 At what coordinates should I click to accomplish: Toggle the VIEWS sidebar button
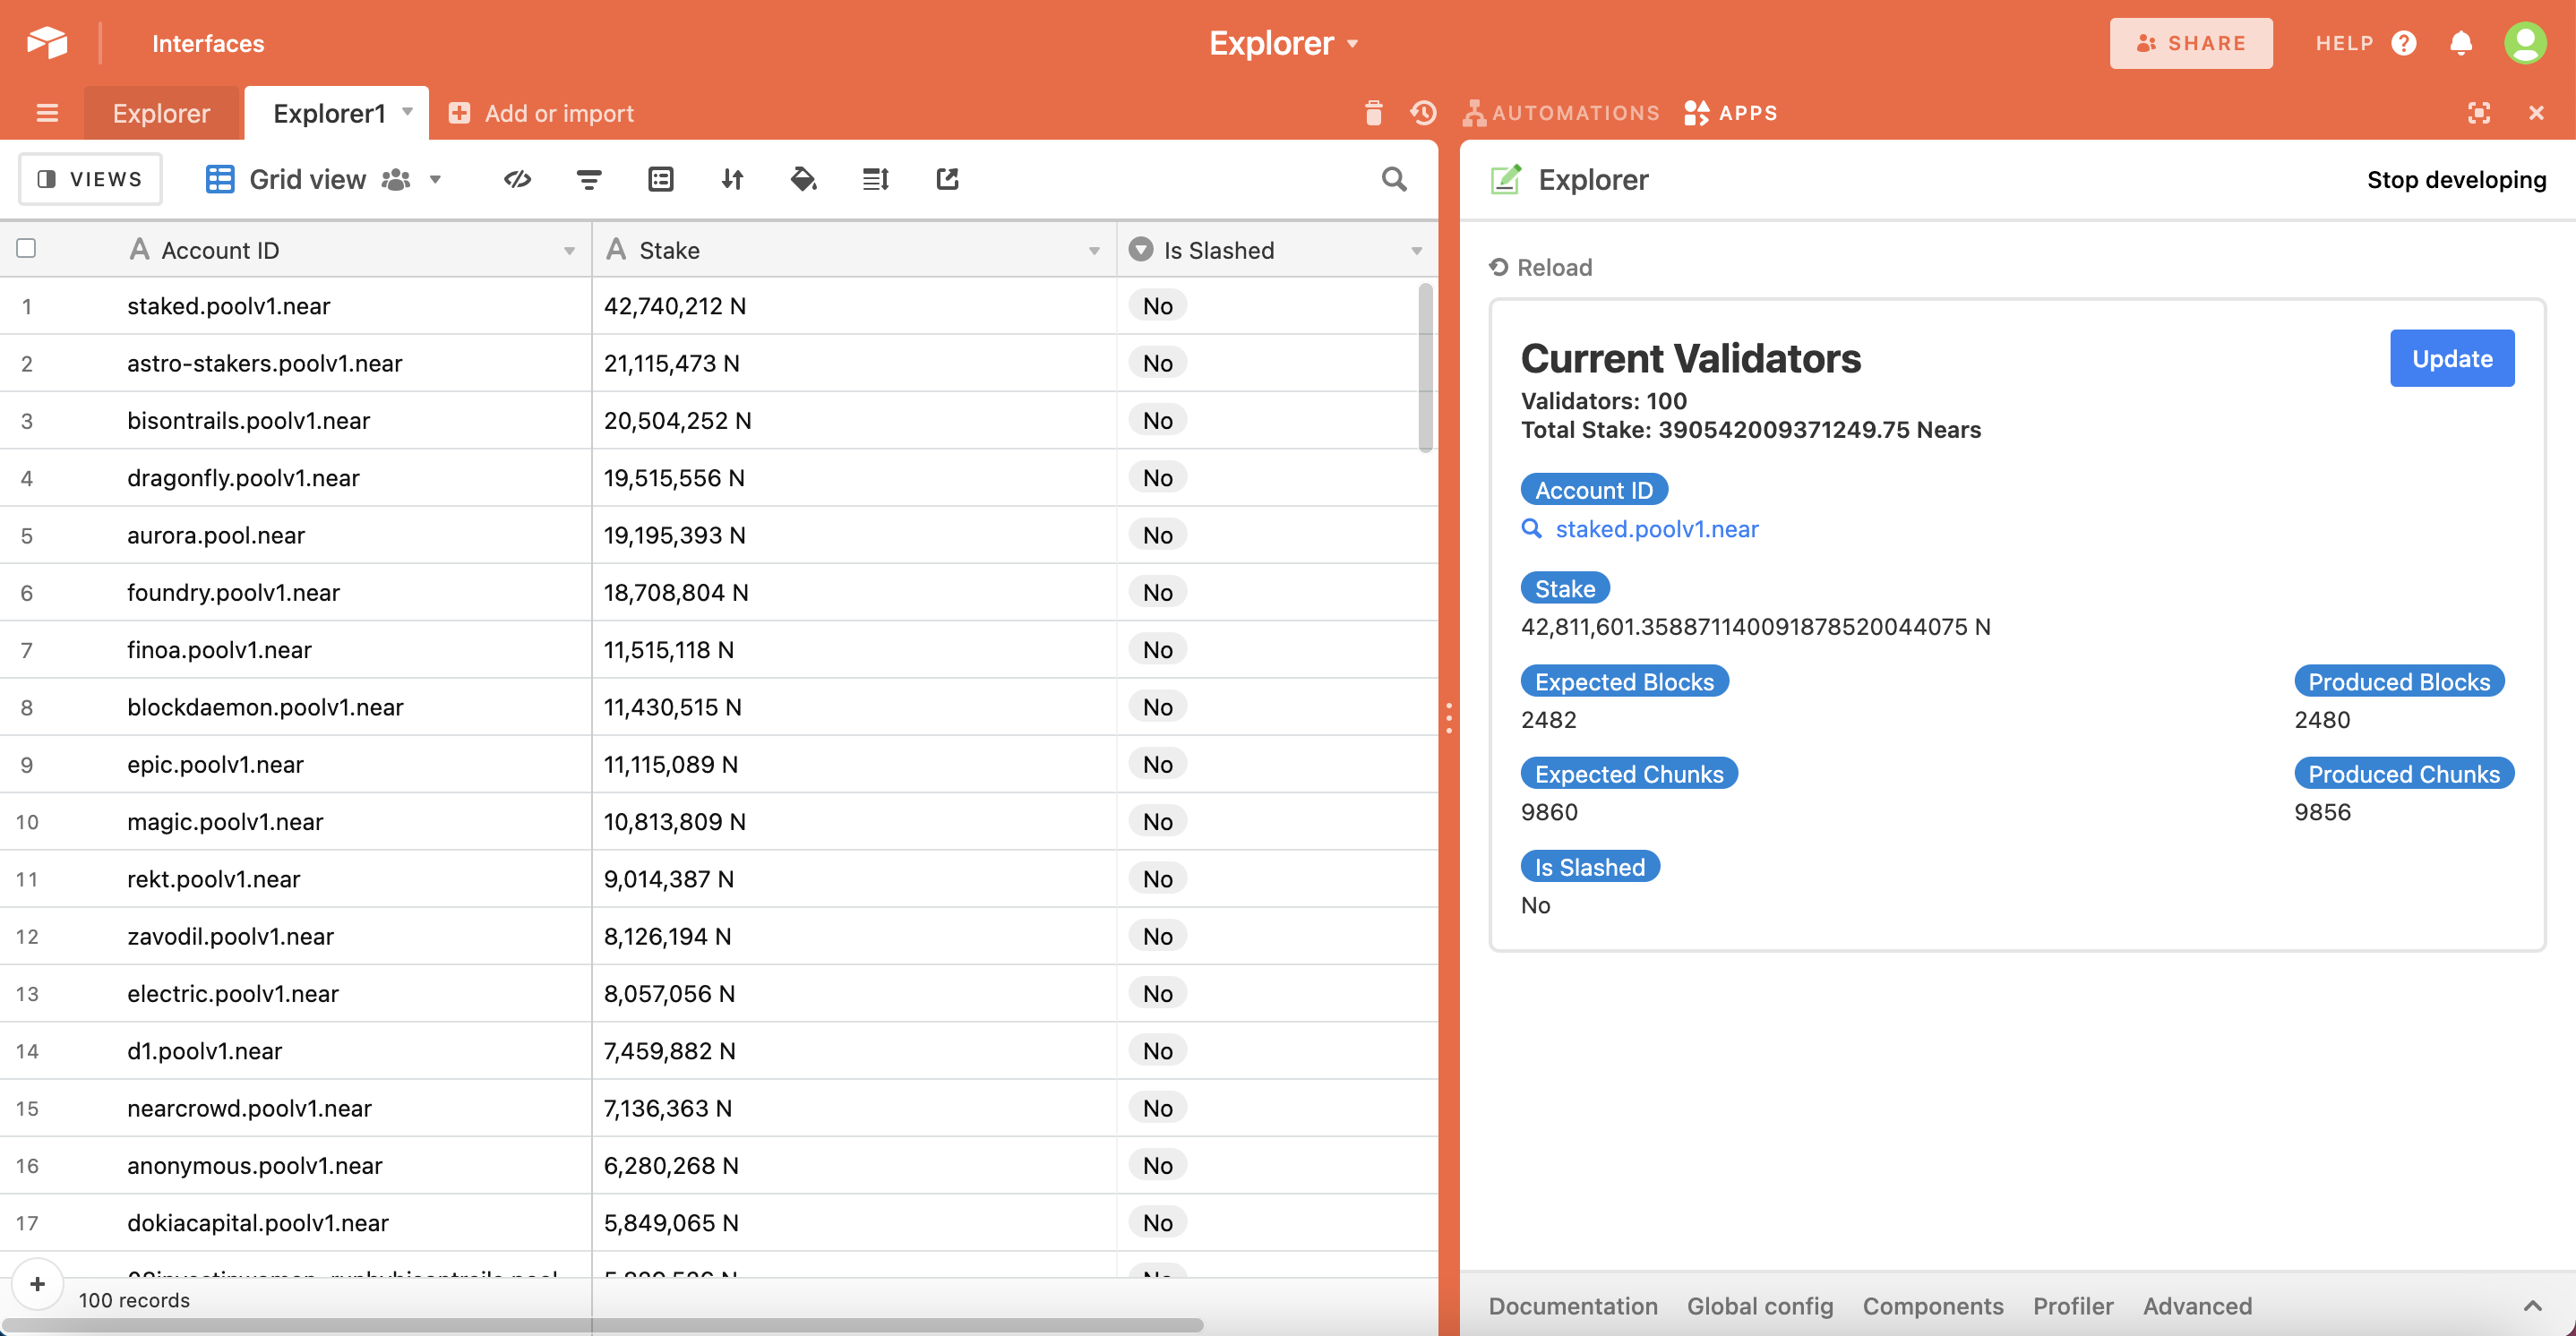90,179
